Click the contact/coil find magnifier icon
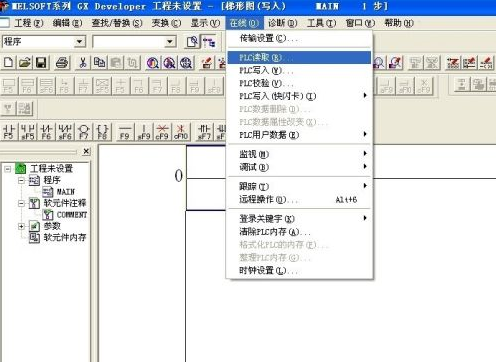Screen dimensions: 496x362 click(x=186, y=62)
